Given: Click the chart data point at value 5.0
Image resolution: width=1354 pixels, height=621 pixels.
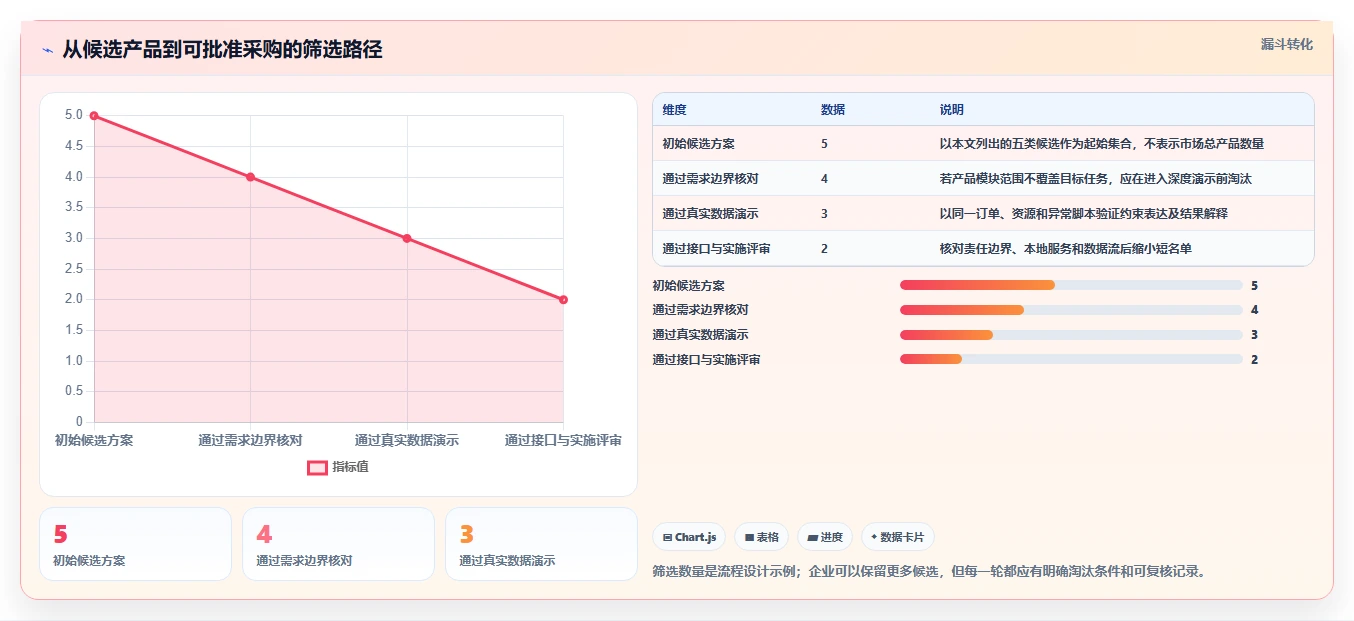Looking at the screenshot, I should click(94, 115).
